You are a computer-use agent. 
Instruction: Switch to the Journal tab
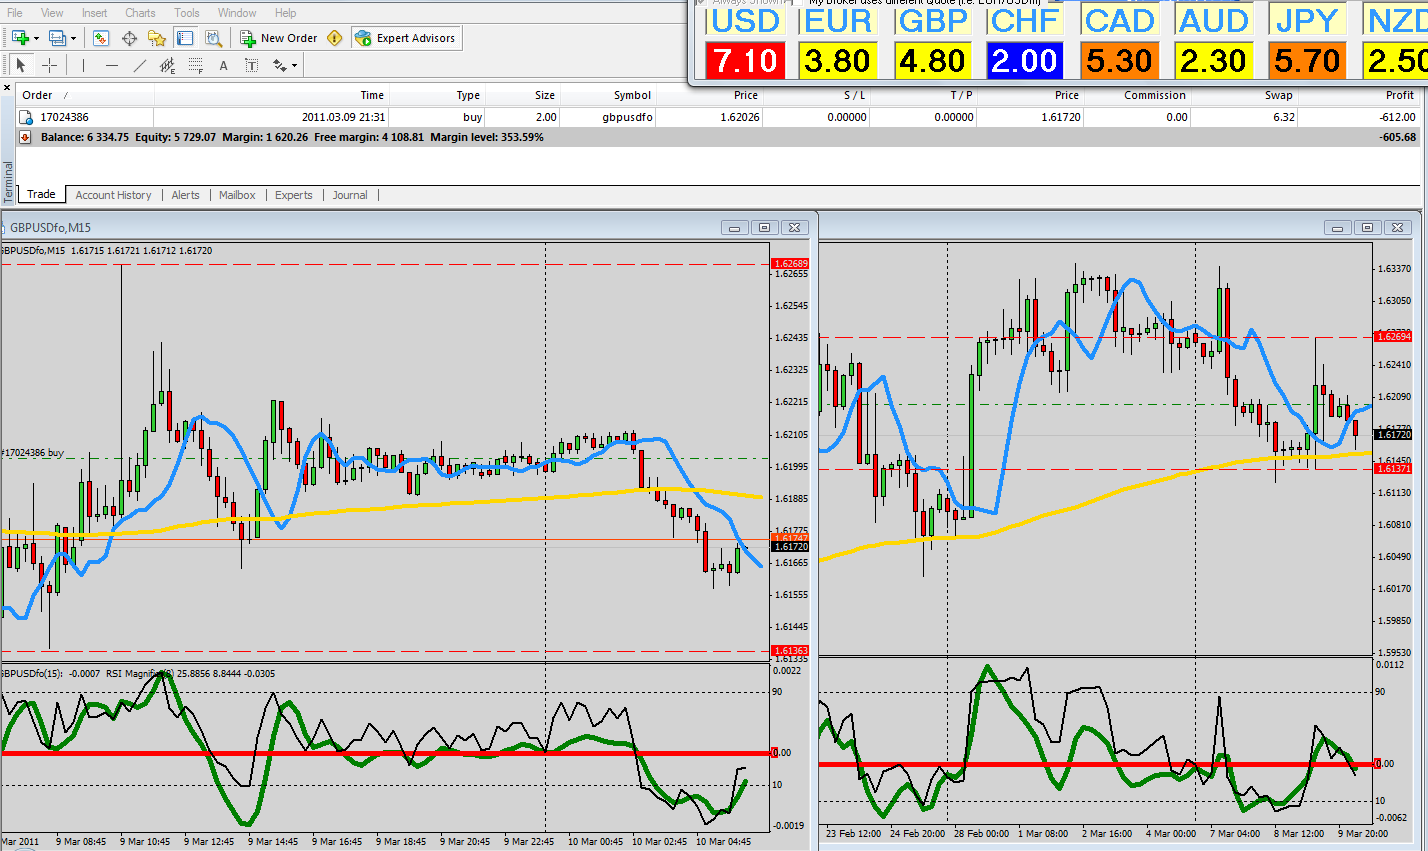350,195
